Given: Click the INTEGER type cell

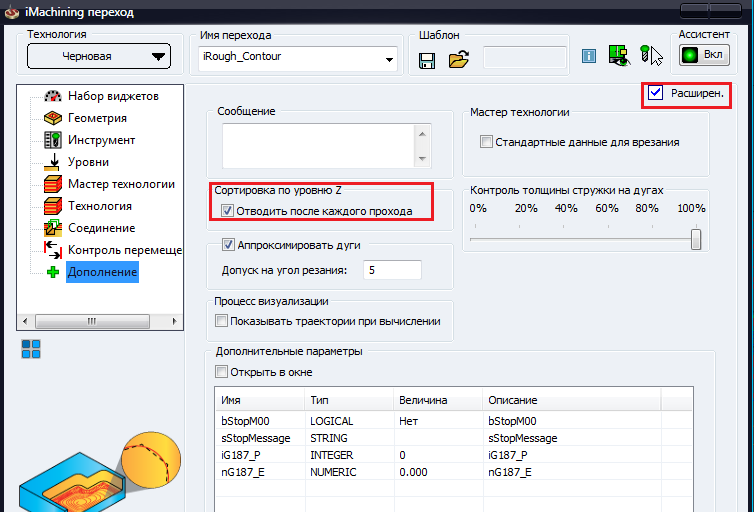Looking at the screenshot, I should (x=349, y=455).
